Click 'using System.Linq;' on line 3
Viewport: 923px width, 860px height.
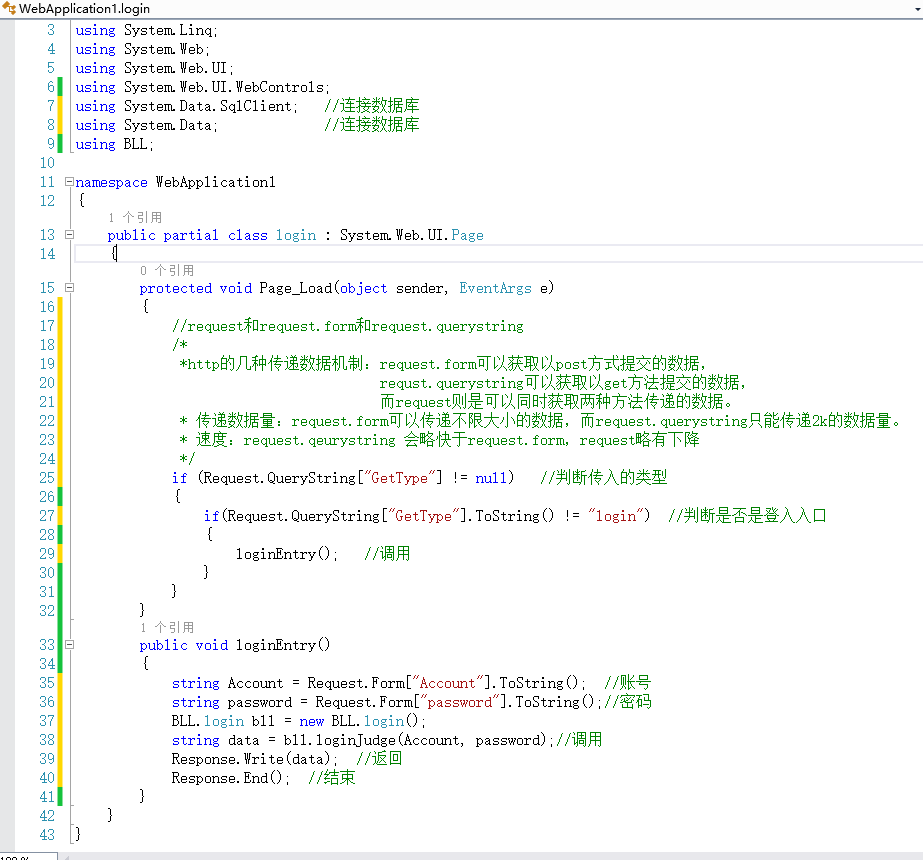146,30
